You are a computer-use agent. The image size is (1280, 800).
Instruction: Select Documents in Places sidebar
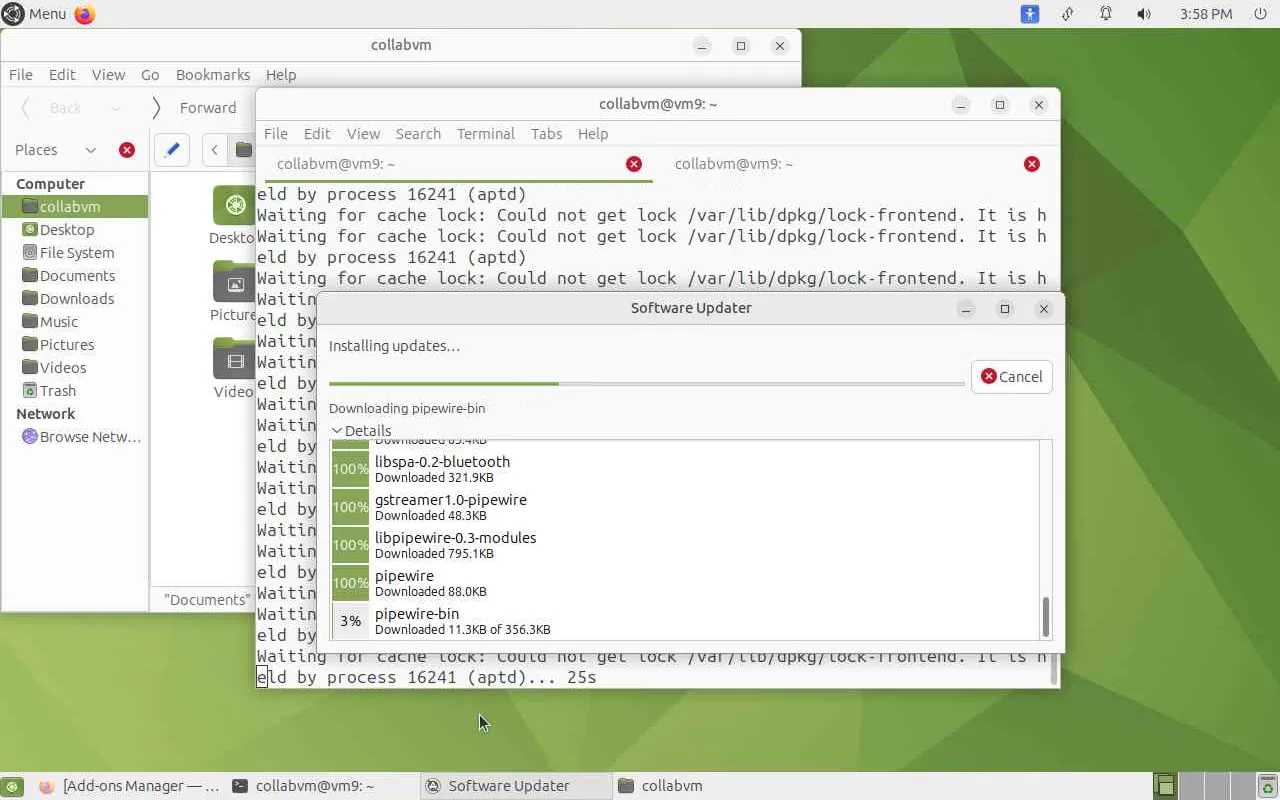pyautogui.click(x=75, y=276)
